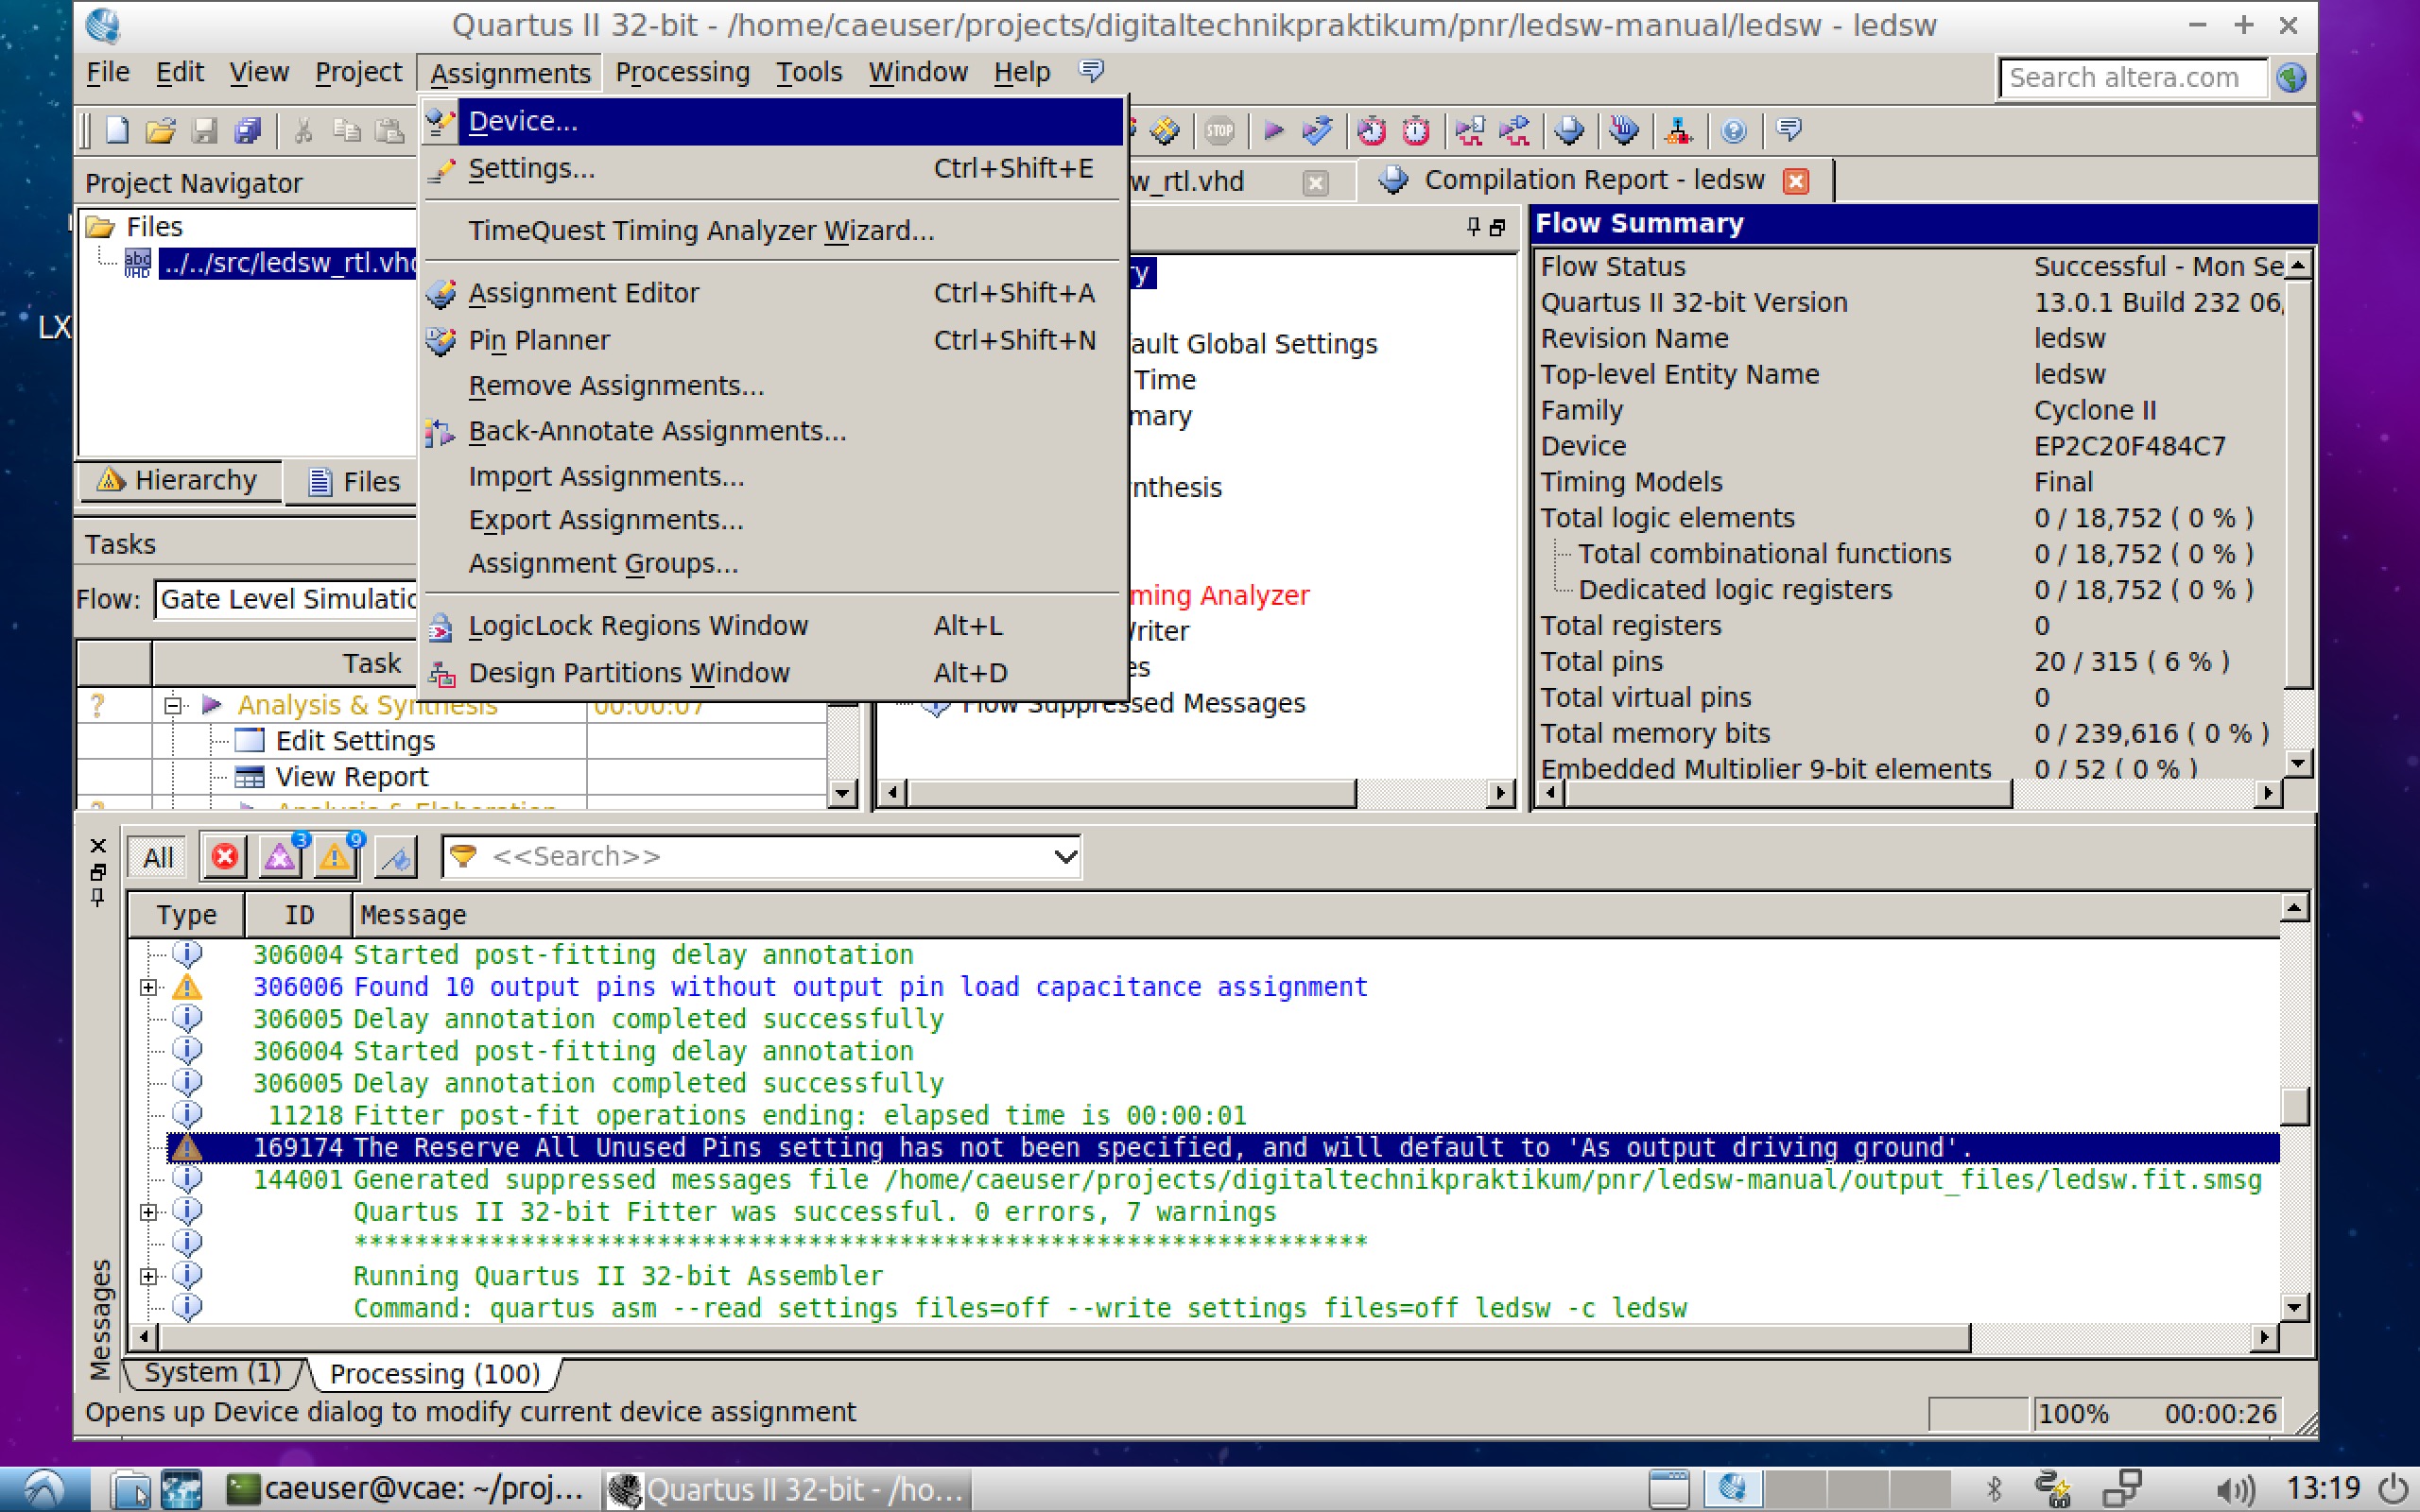Open the Chip Planner toolbar icon

click(1164, 130)
